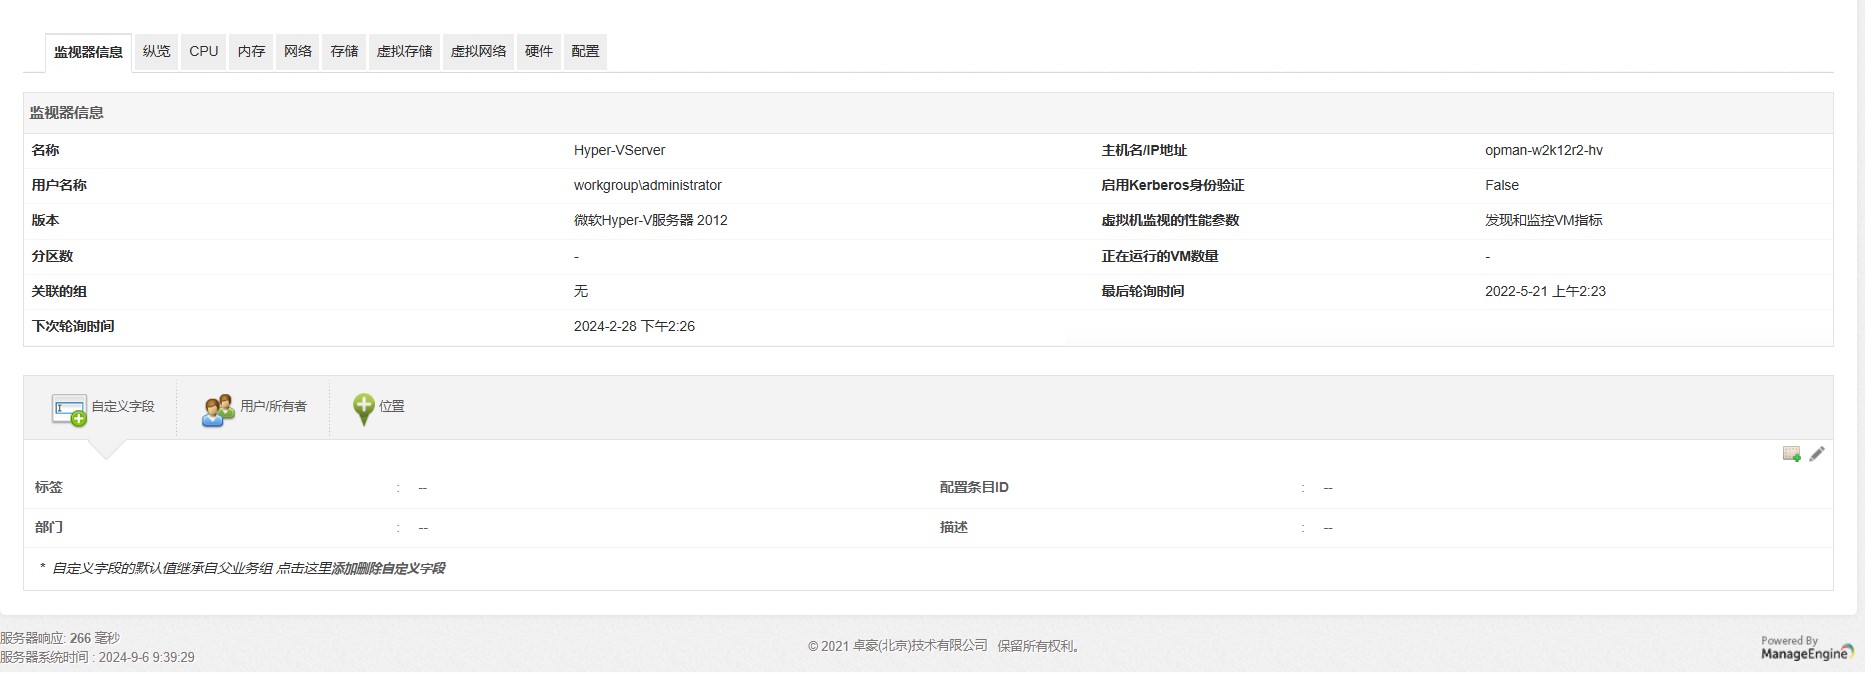Click the 最后轮询时间 label
1865x673 pixels.
click(1143, 291)
